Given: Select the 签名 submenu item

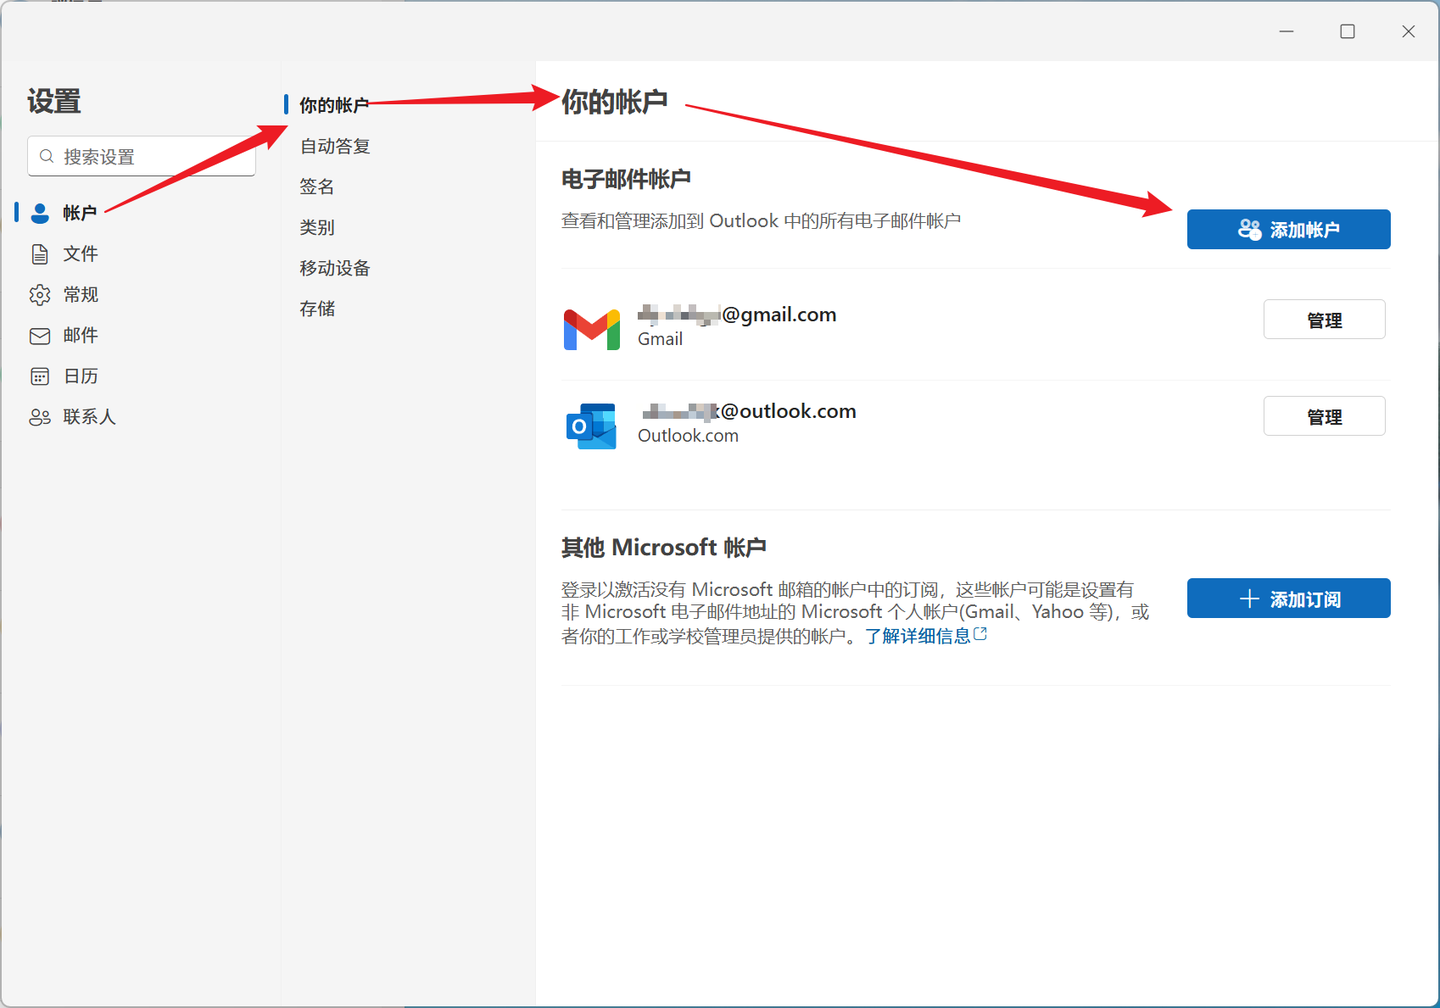Looking at the screenshot, I should pyautogui.click(x=317, y=187).
